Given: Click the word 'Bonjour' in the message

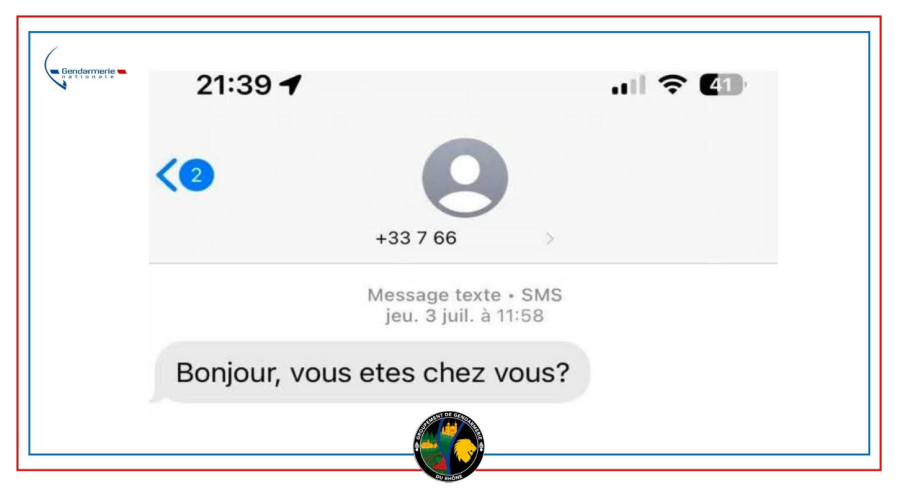Looking at the screenshot, I should point(227,373).
